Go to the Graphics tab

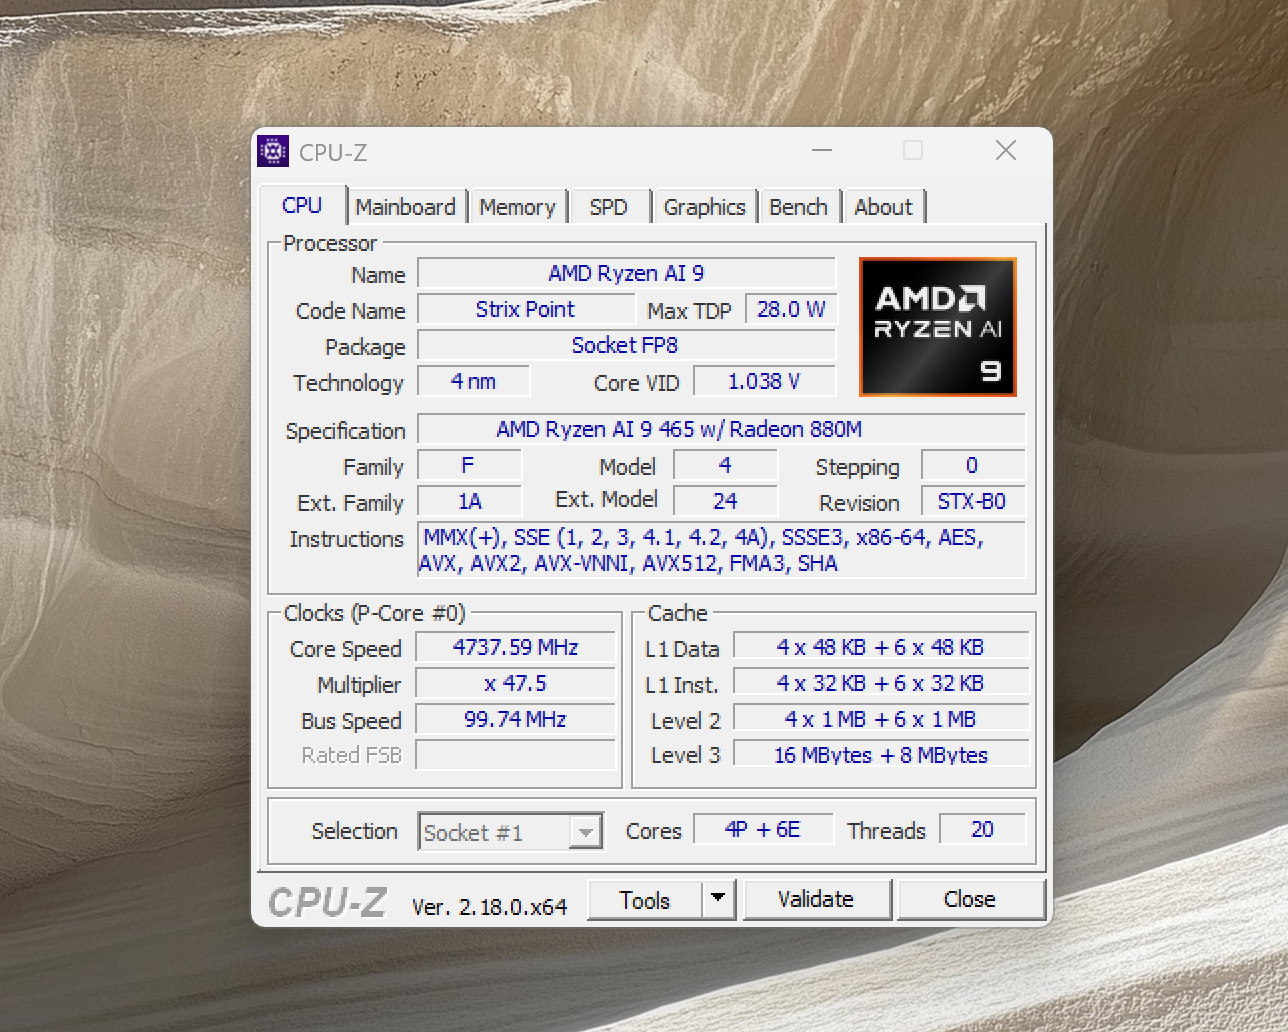coord(704,207)
